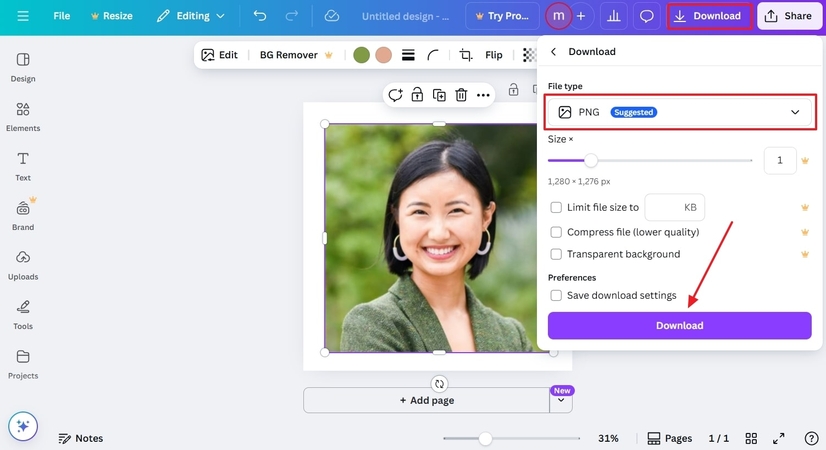Click the rotate handle below image
Image resolution: width=826 pixels, height=450 pixels.
click(439, 384)
